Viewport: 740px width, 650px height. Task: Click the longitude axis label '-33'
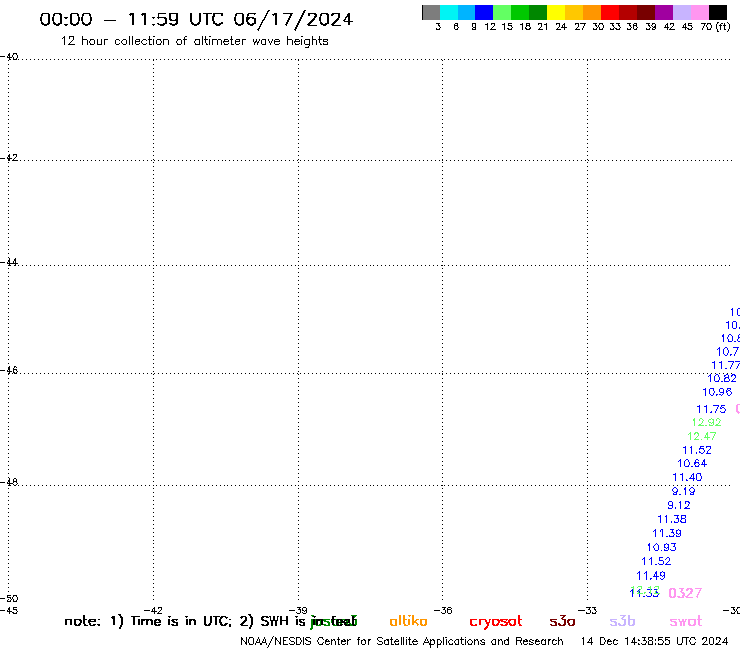pos(588,610)
